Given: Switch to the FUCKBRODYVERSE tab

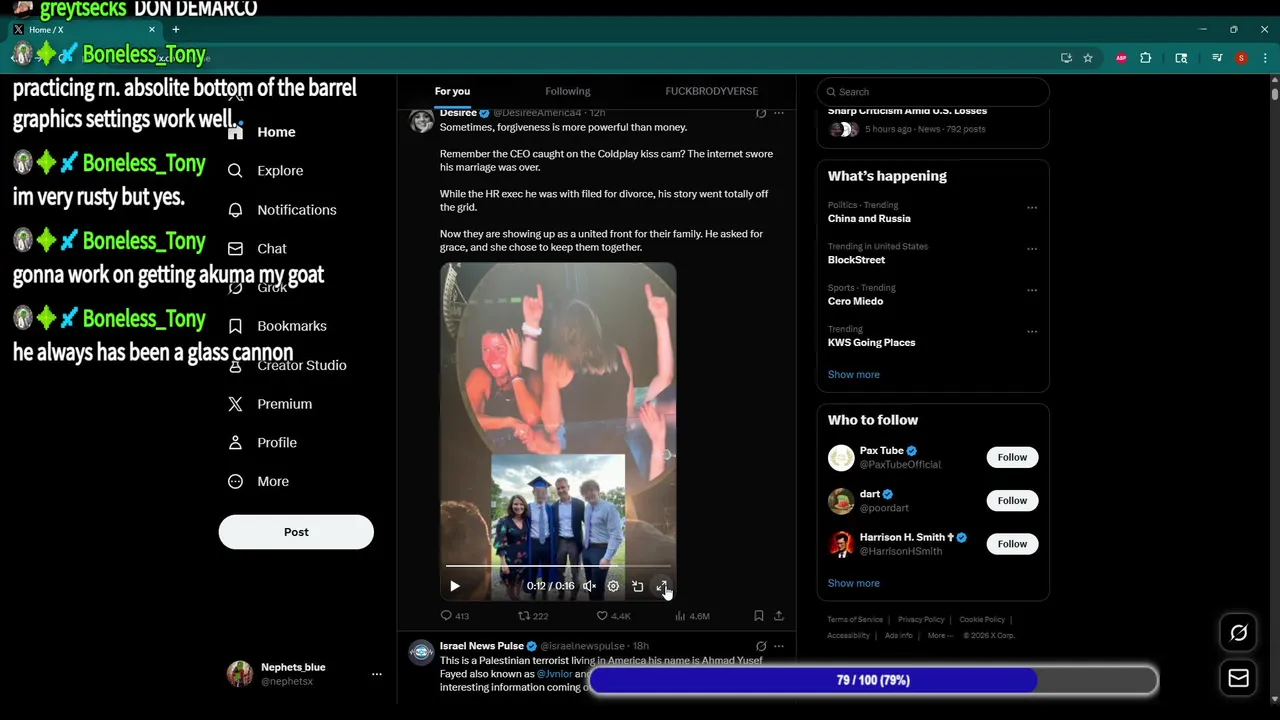Looking at the screenshot, I should point(711,91).
